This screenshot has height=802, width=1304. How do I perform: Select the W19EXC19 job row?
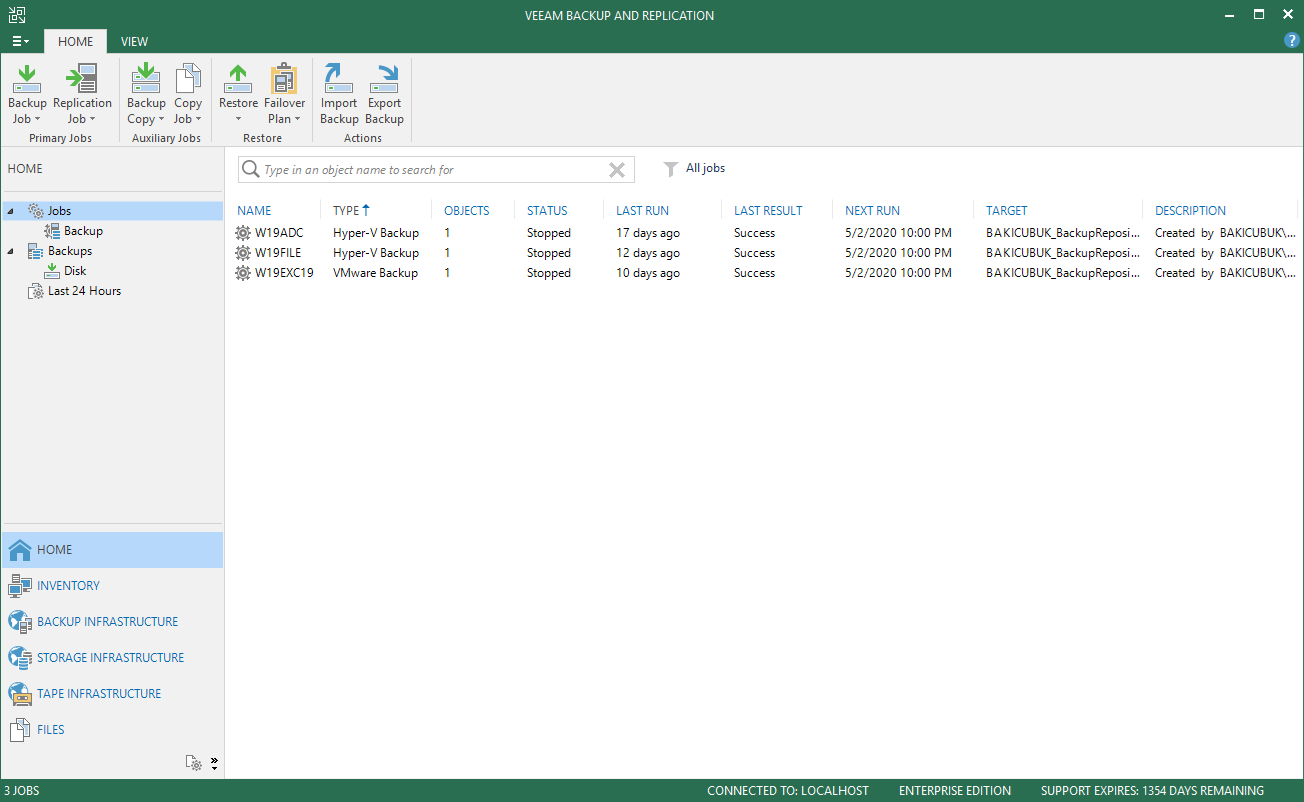764,273
